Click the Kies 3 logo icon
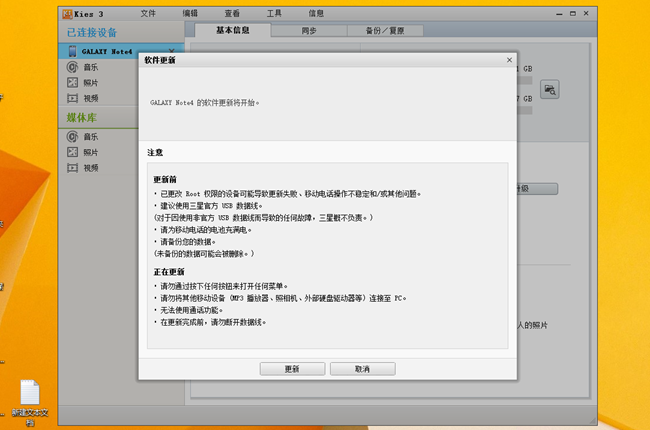The width and height of the screenshot is (650, 430). click(x=67, y=14)
